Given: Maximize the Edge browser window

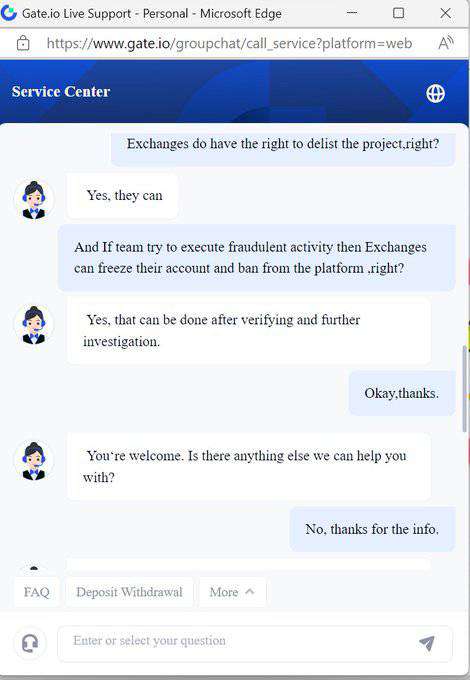Looking at the screenshot, I should pos(398,13).
